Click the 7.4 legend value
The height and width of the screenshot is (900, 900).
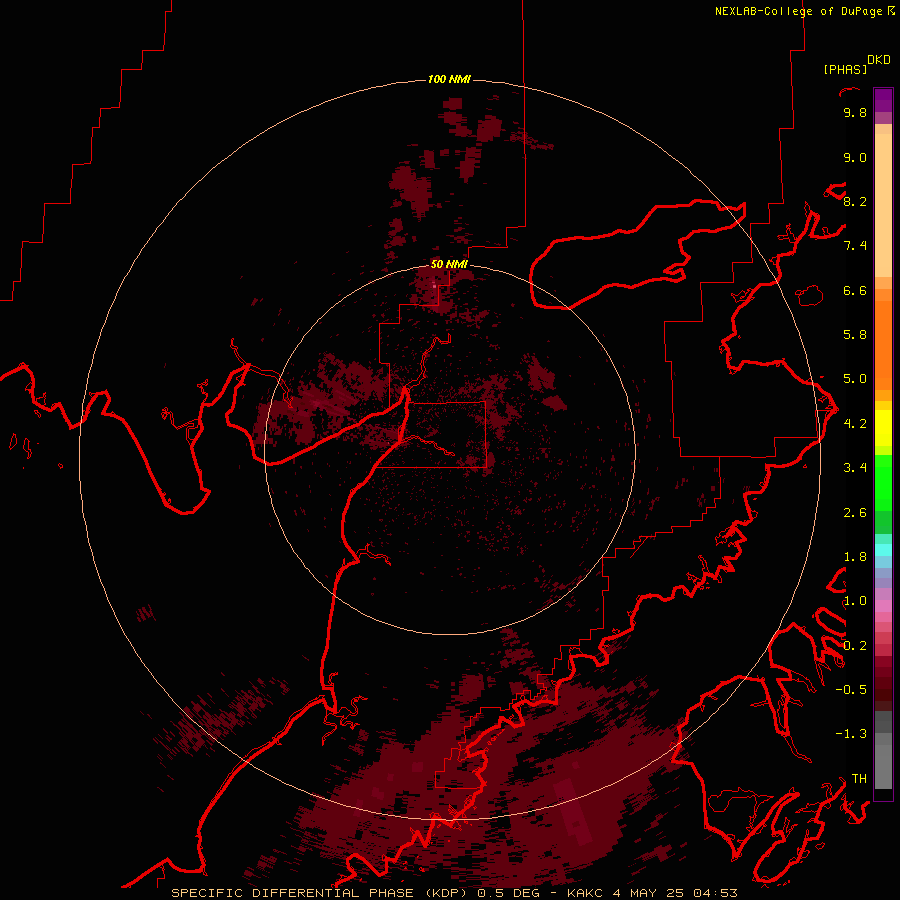855,246
